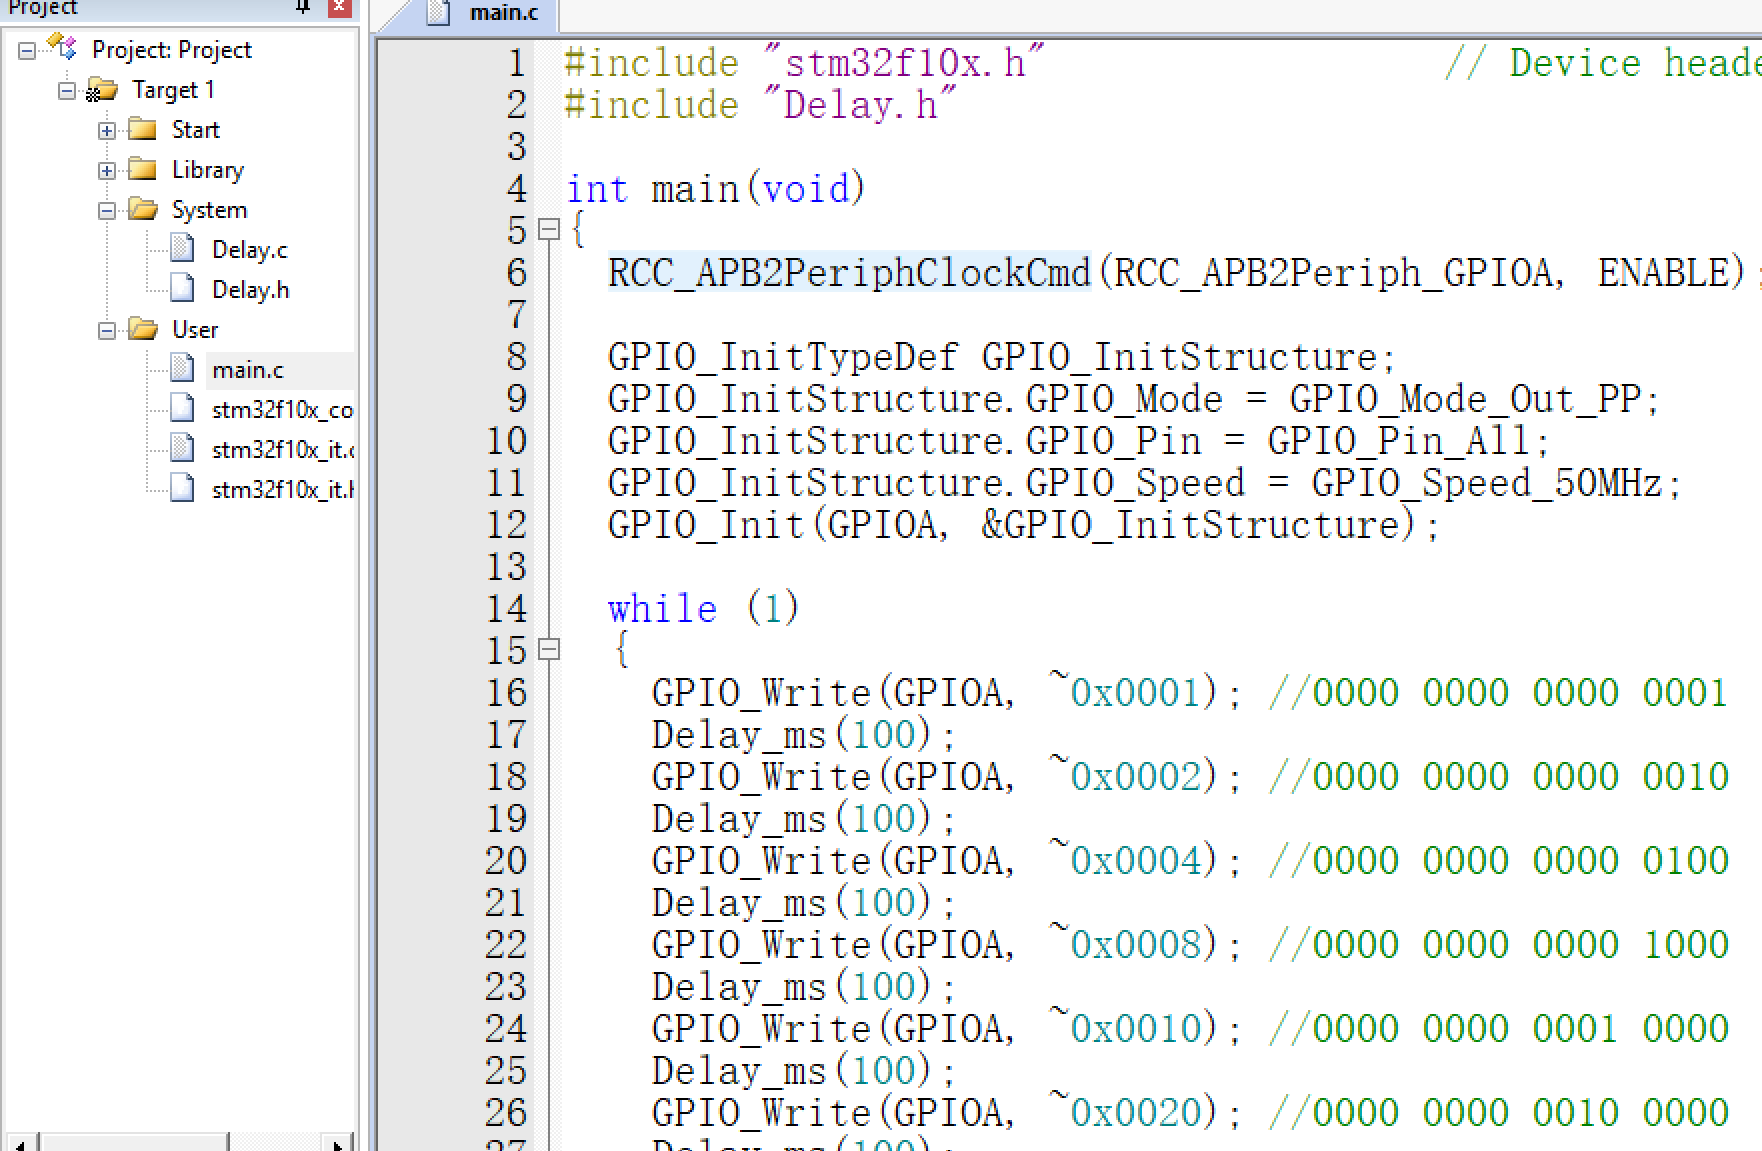
Task: Select Delay.h in the System group
Action: 251,290
